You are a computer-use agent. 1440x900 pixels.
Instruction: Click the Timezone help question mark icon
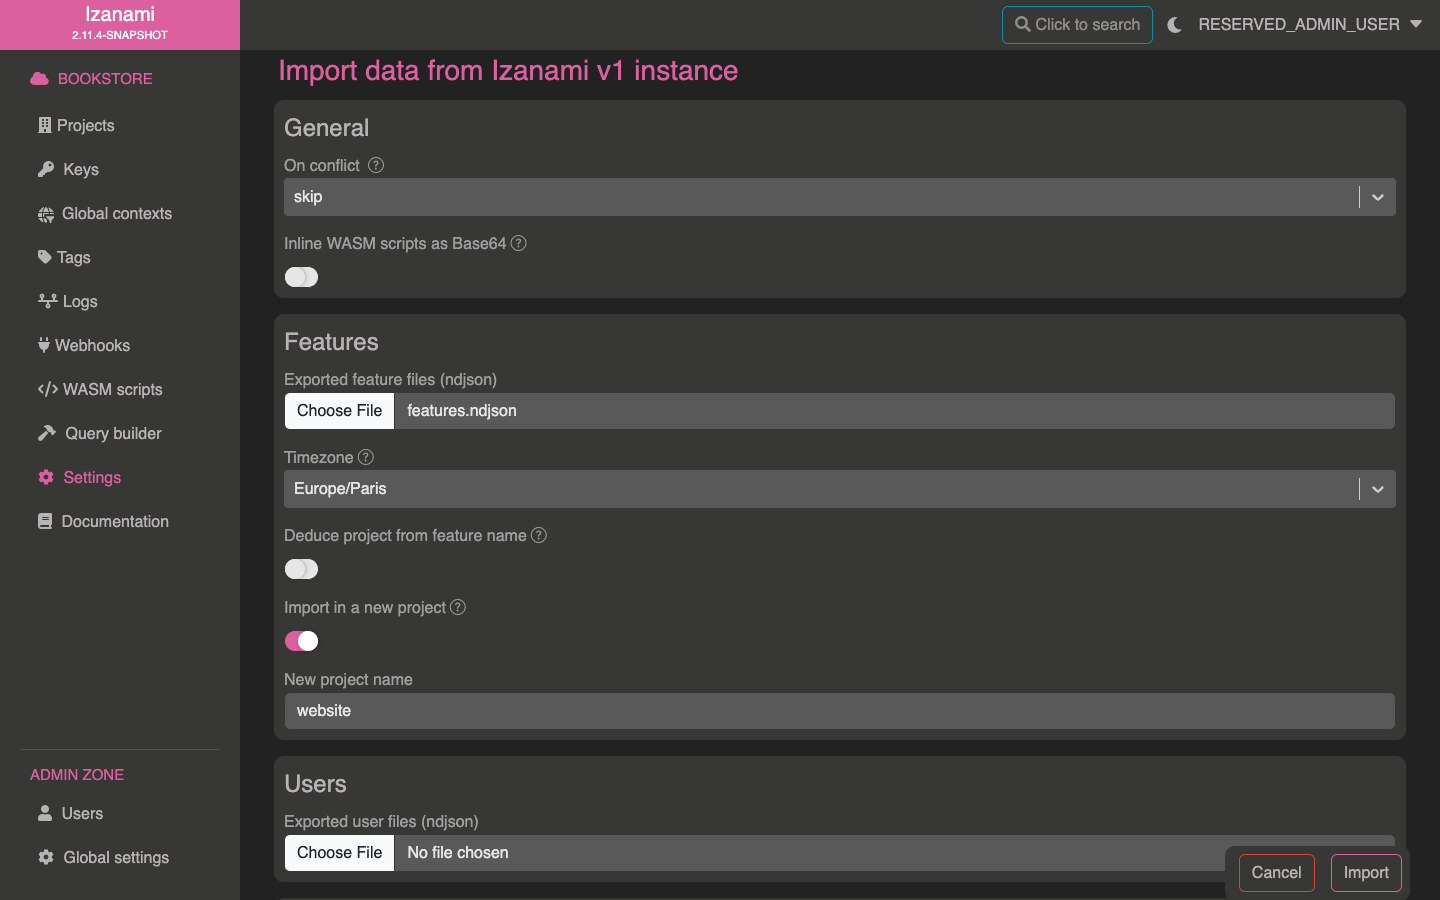click(366, 457)
